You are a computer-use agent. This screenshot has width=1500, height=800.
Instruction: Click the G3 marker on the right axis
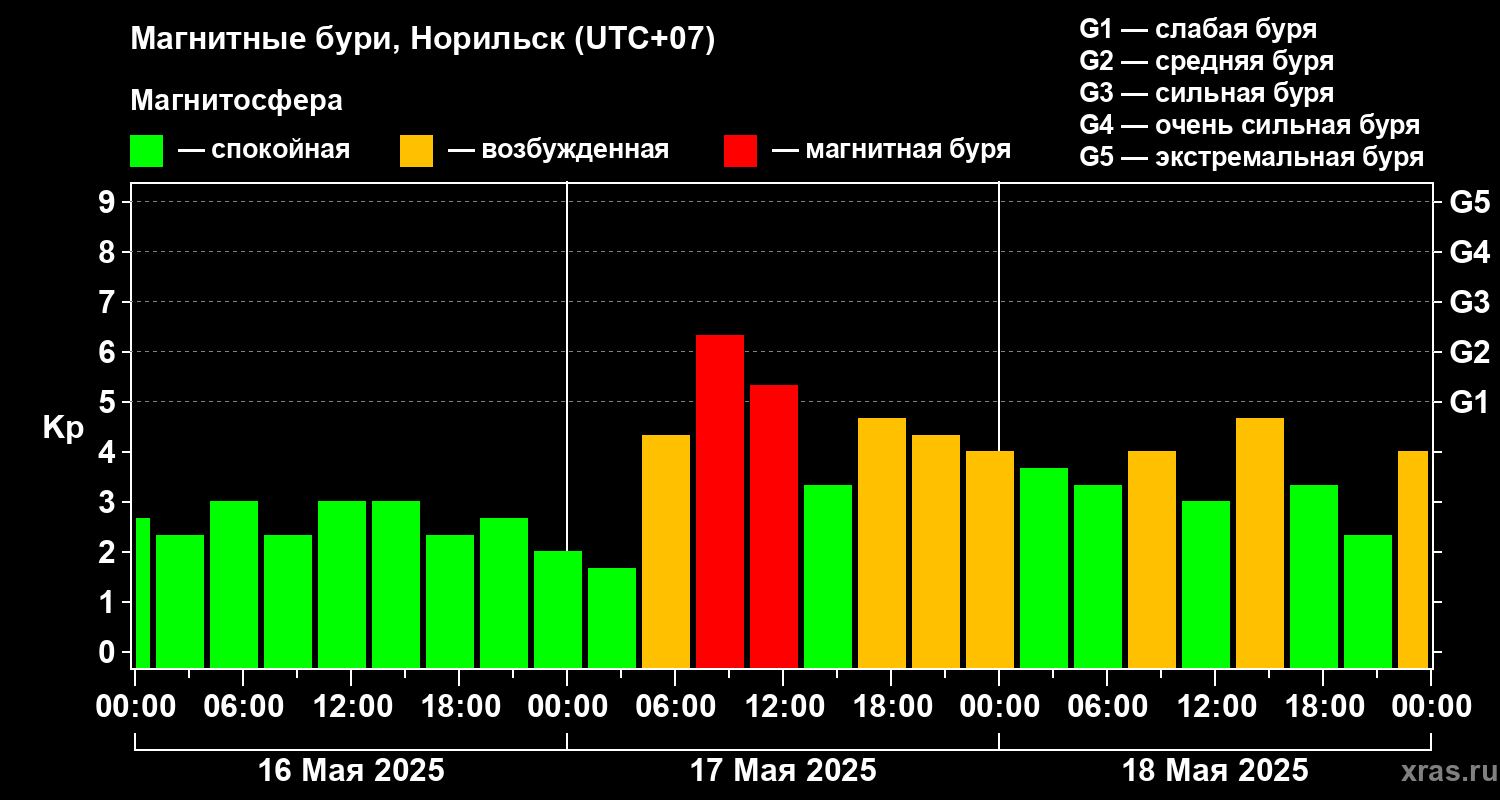1469,302
